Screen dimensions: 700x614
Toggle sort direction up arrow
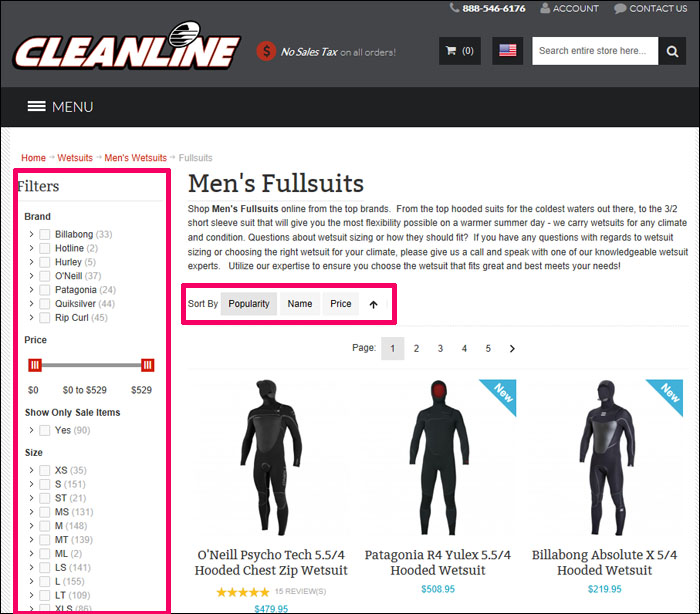[x=373, y=304]
